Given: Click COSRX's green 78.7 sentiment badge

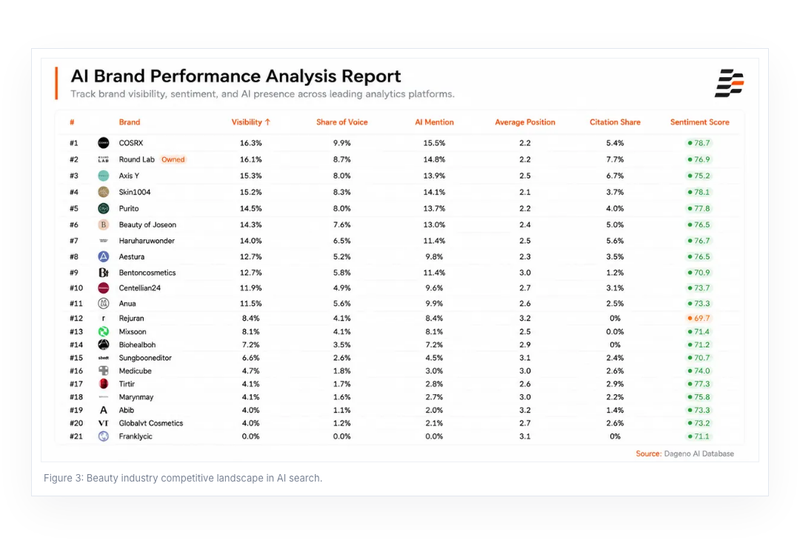Looking at the screenshot, I should 698,143.
